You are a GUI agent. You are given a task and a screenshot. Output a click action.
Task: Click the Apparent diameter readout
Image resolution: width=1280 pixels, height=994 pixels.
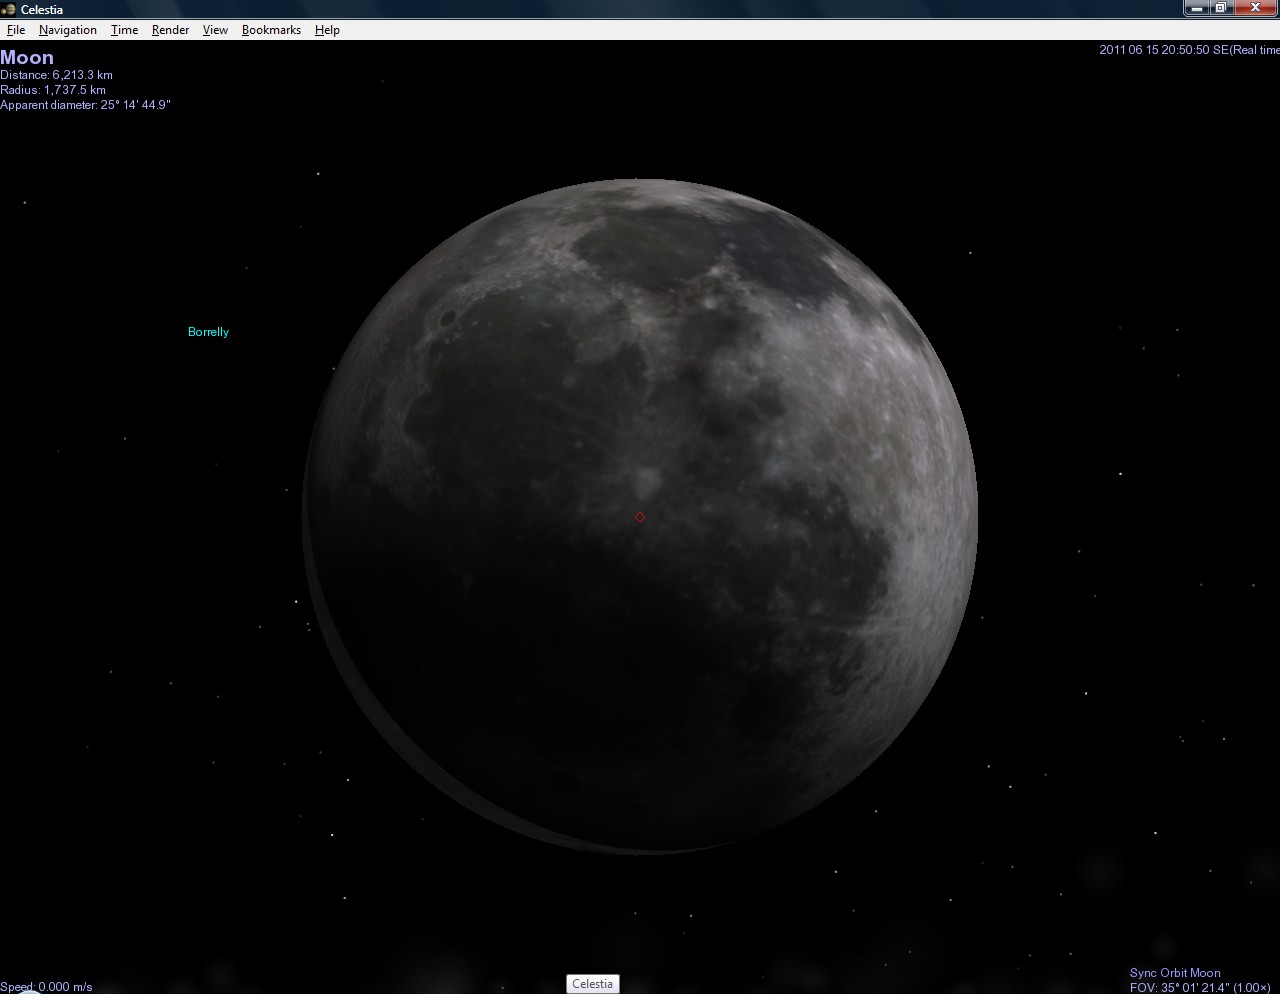click(85, 105)
